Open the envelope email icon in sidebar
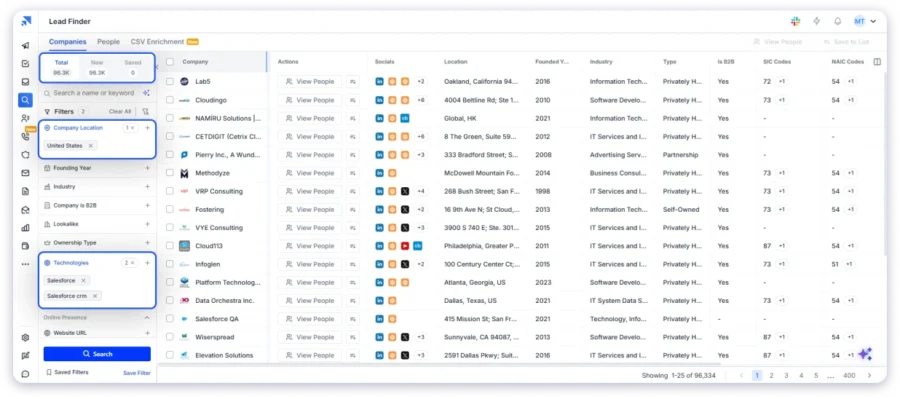The image size is (900, 399). point(25,173)
